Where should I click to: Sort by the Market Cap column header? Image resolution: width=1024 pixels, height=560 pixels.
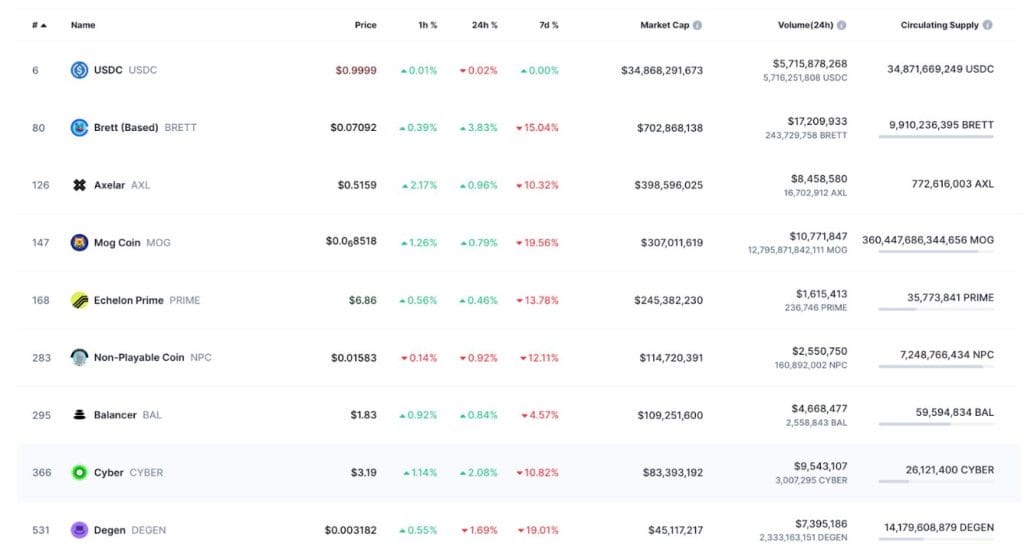coord(664,25)
